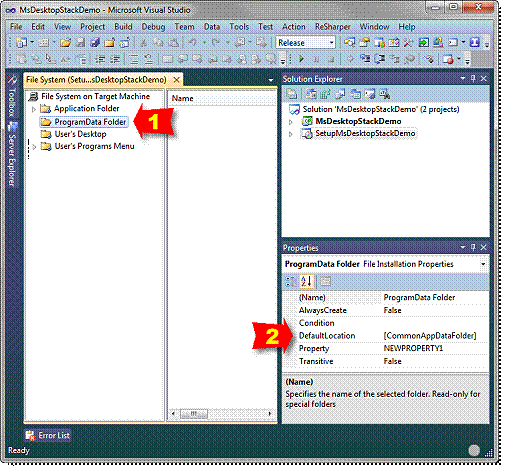Click the Redo toolbar icon
Image resolution: width=509 pixels, height=473 pixels.
pos(216,43)
